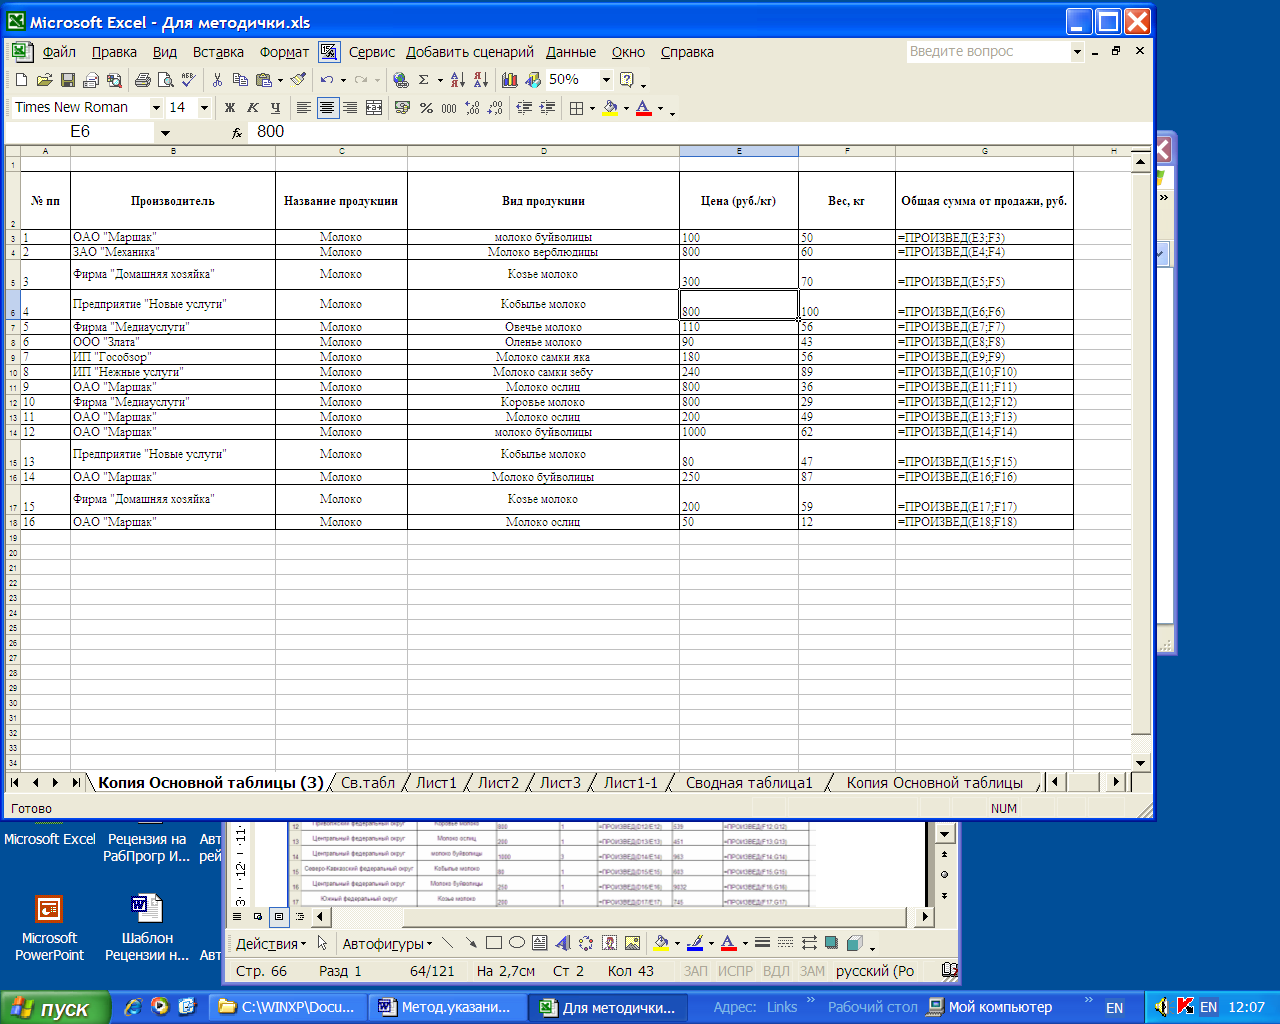Image resolution: width=1280 pixels, height=1024 pixels.
Task: Decrease decimal places icon
Action: click(495, 108)
